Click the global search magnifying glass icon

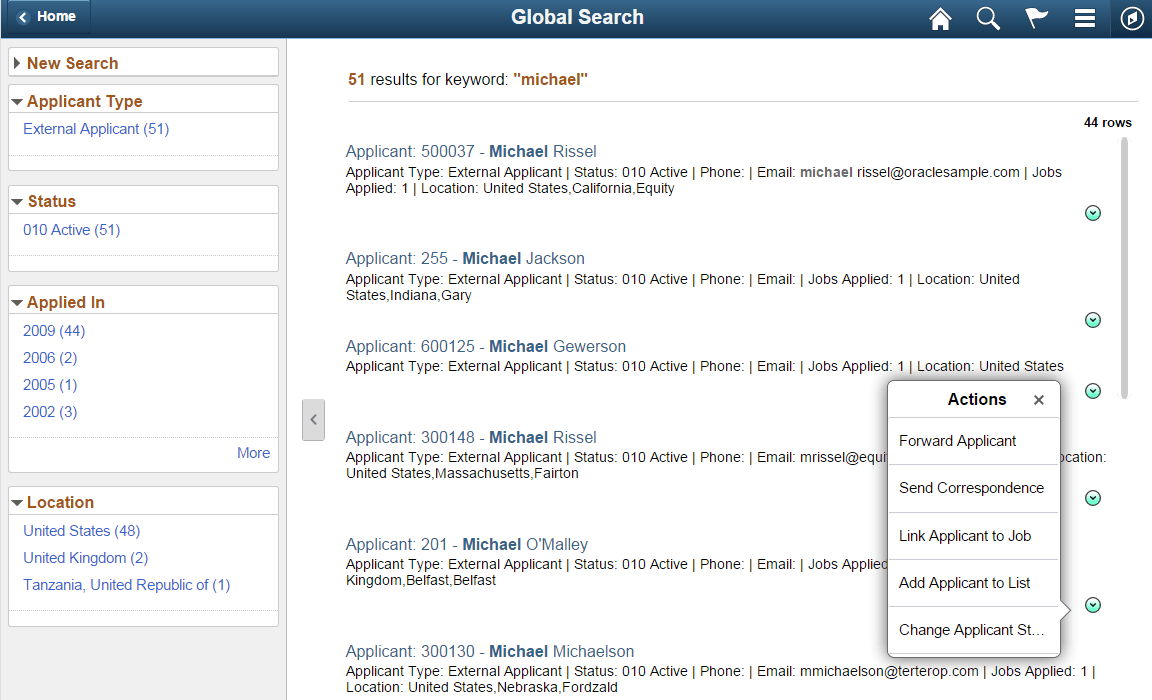988,18
